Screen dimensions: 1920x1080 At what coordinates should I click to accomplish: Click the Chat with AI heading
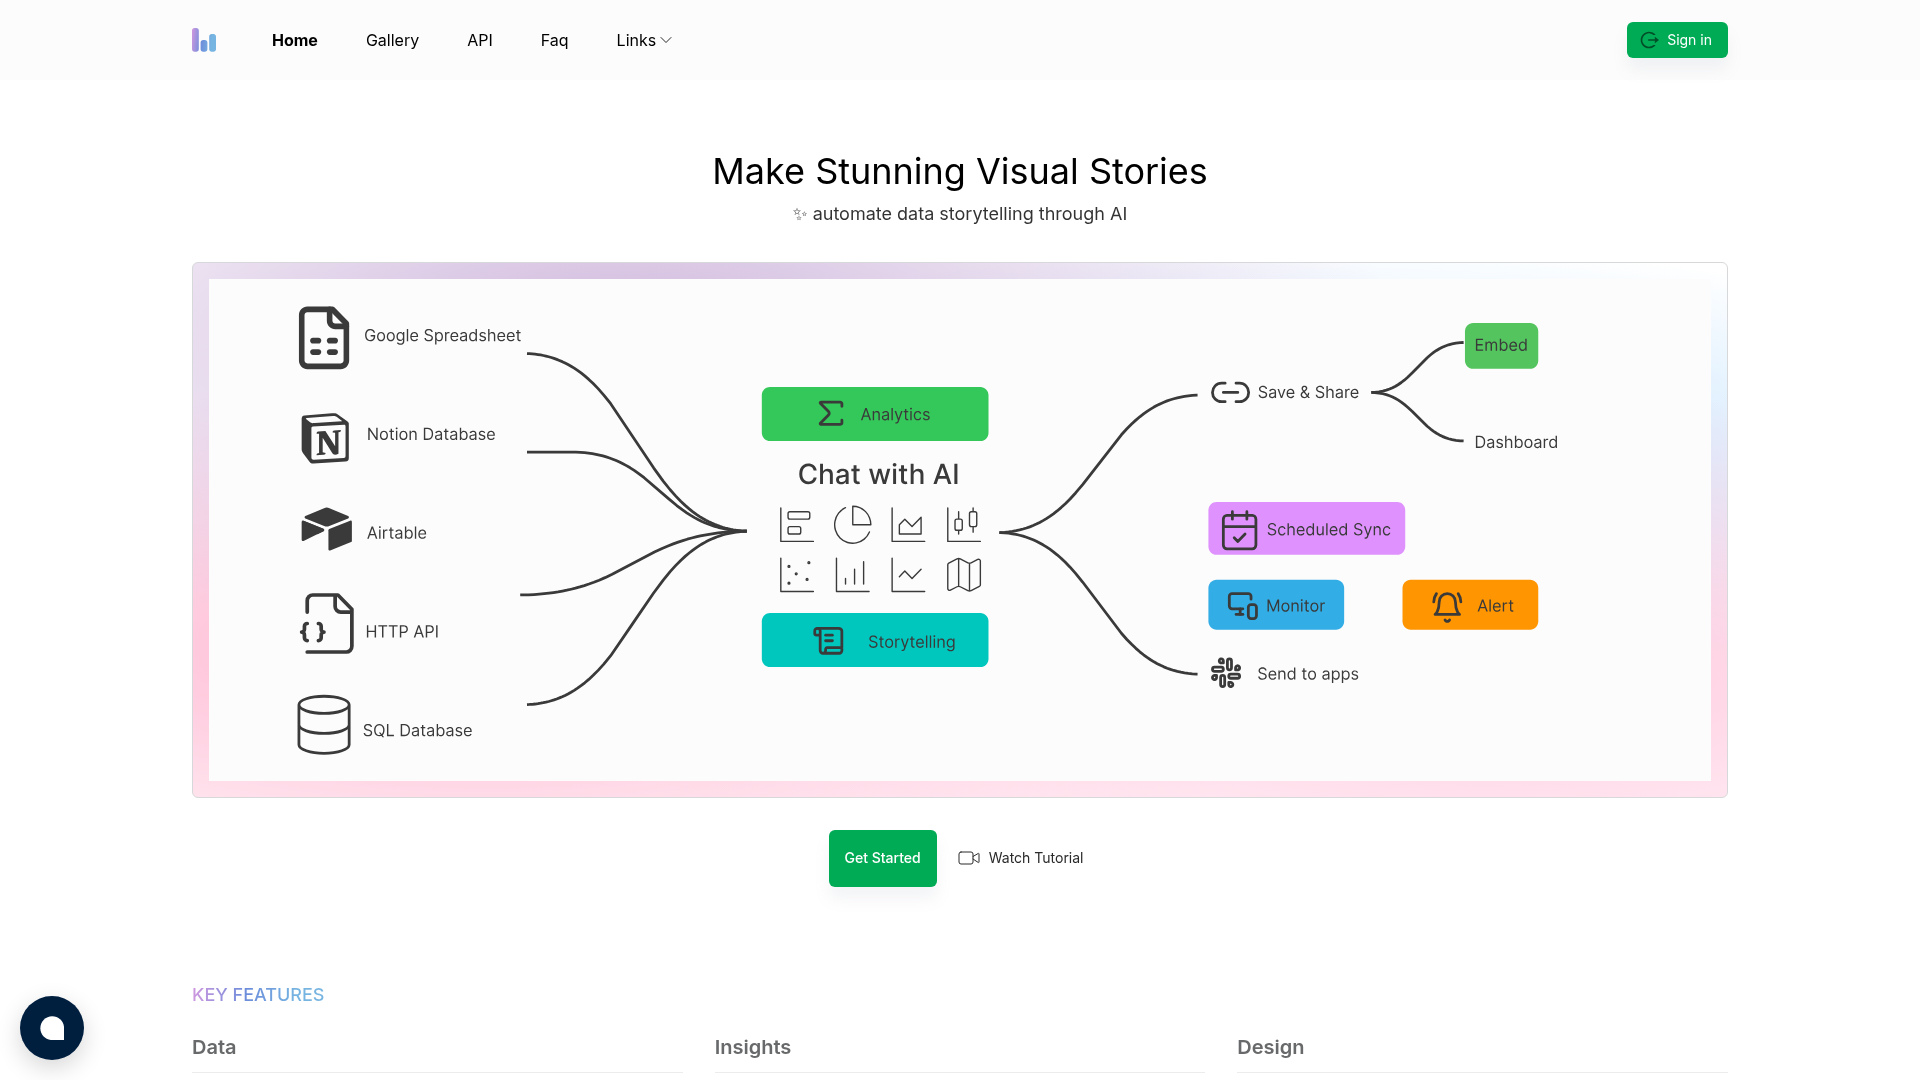coord(879,474)
